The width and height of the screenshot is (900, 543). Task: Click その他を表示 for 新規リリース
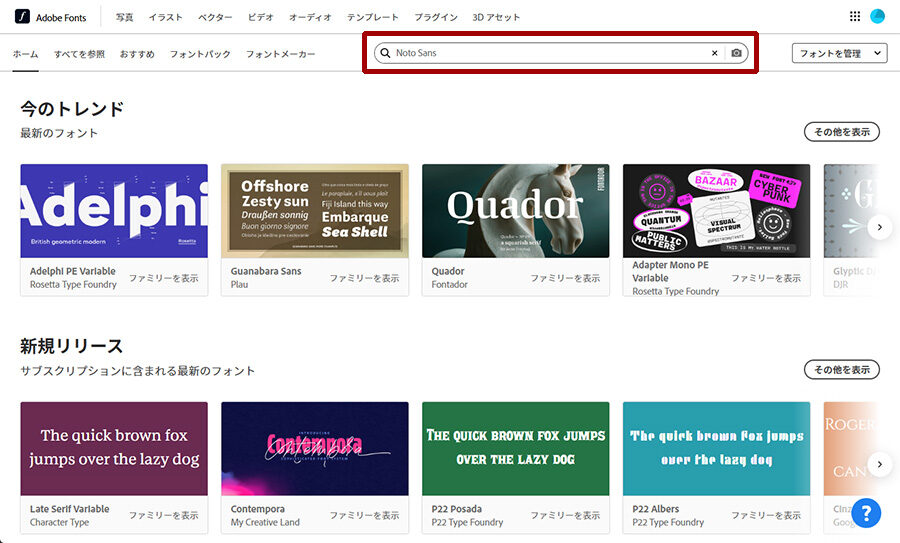coord(841,370)
